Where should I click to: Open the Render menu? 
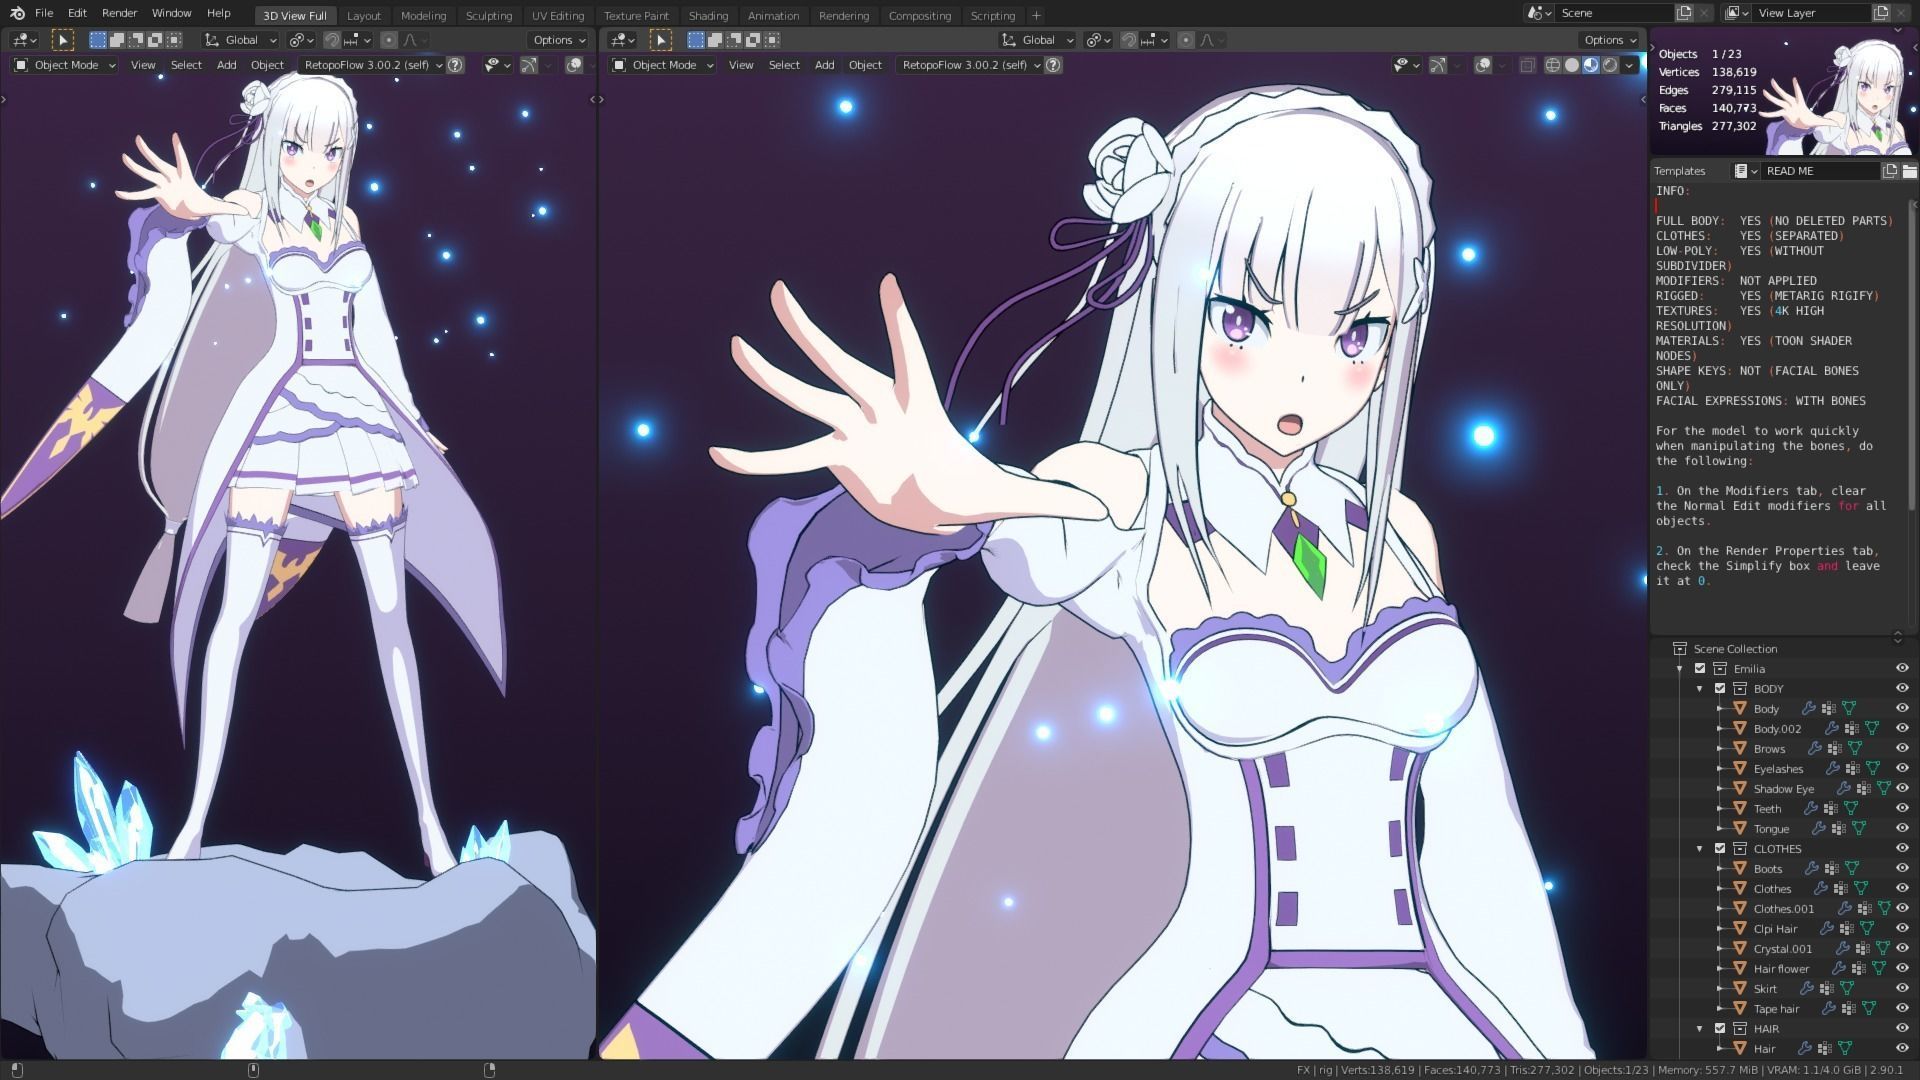[119, 13]
